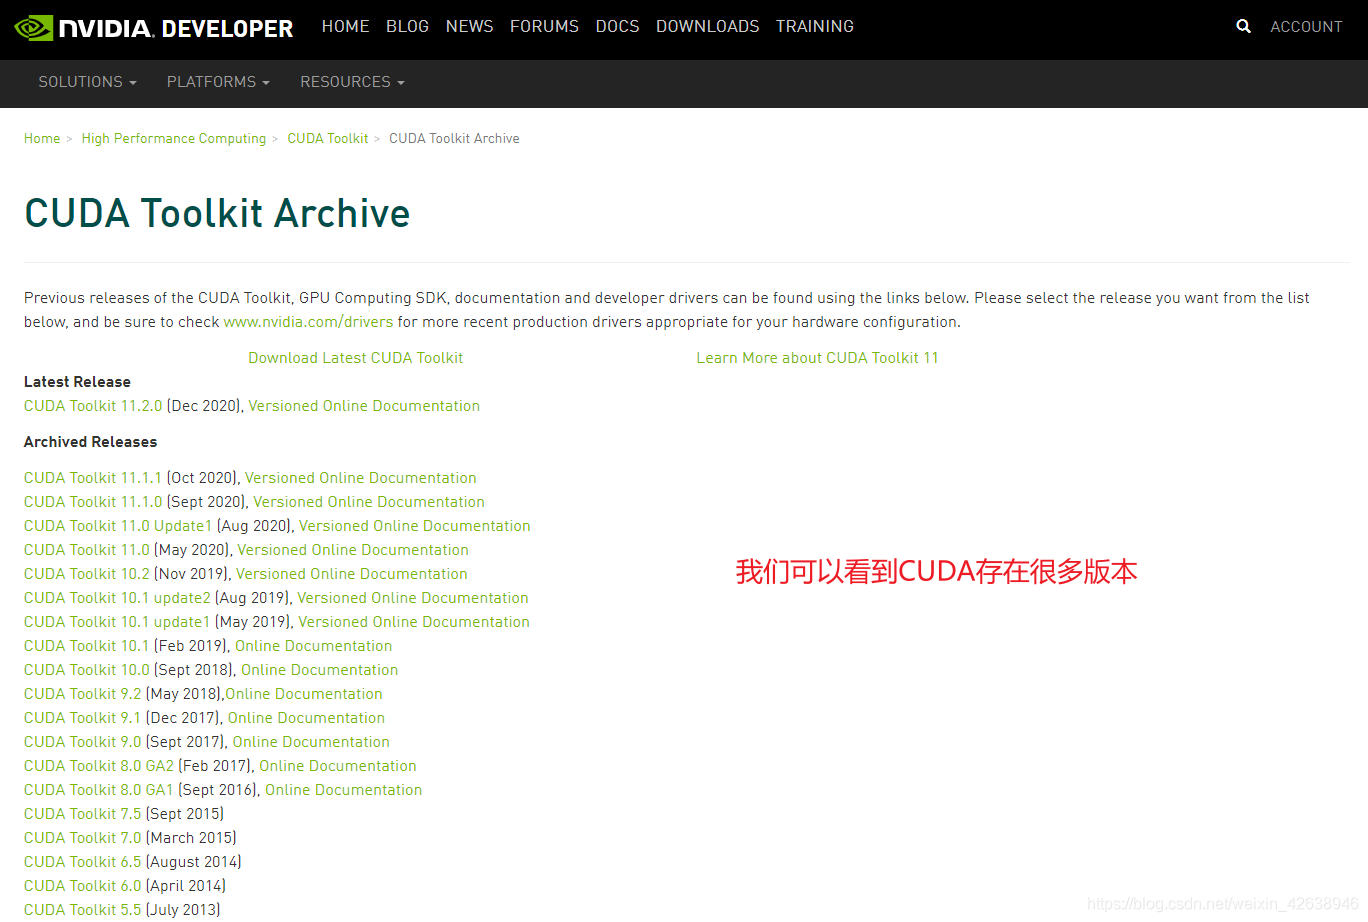Open Online Documentation for 10.1 Feb 2019

click(x=314, y=646)
